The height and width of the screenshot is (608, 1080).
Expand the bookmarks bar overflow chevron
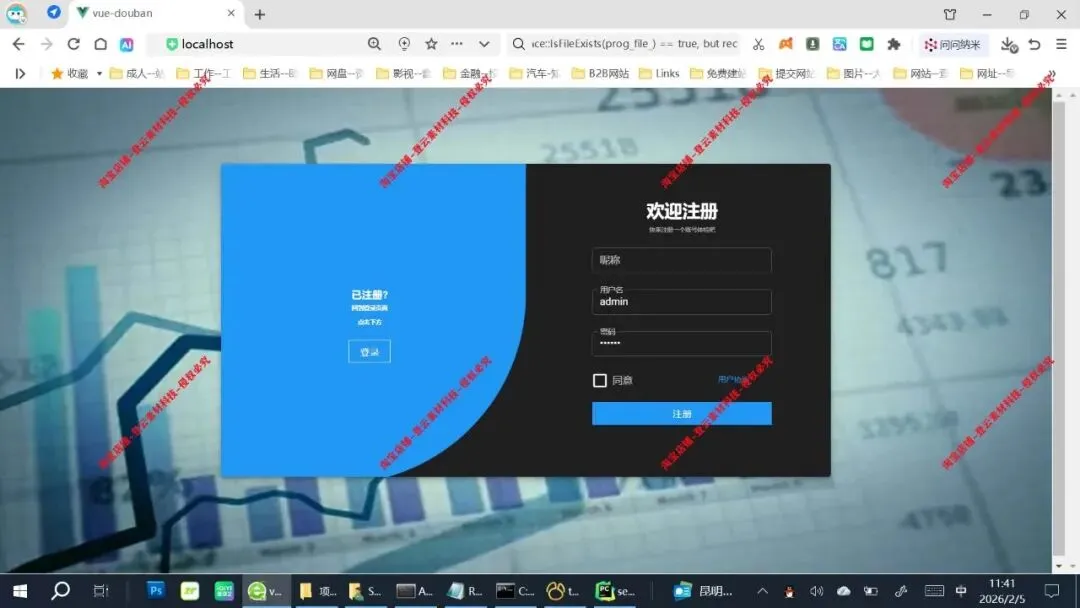[x=1052, y=74]
